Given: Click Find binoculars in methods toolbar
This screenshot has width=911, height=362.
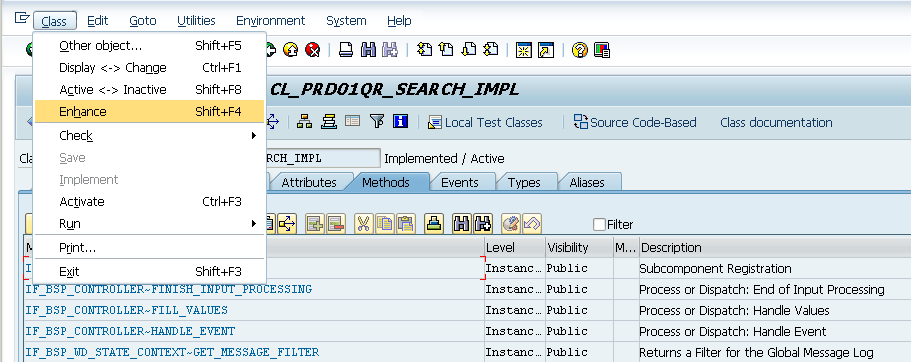Looking at the screenshot, I should pos(461,224).
